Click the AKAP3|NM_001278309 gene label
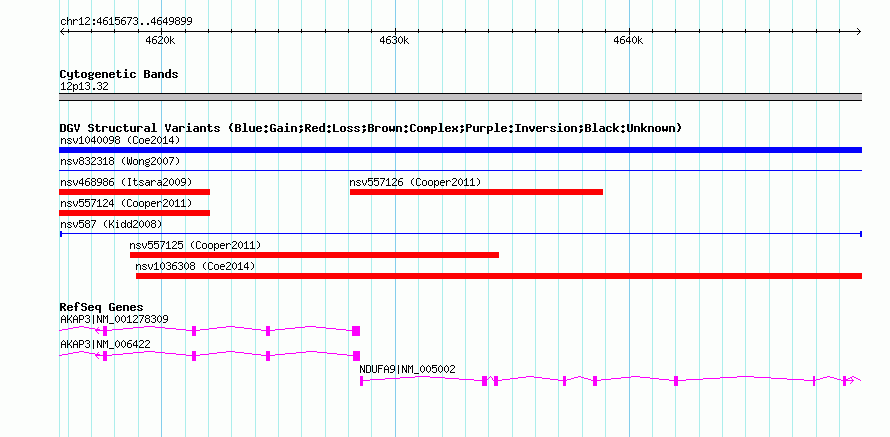This screenshot has width=890, height=437. pyautogui.click(x=114, y=320)
